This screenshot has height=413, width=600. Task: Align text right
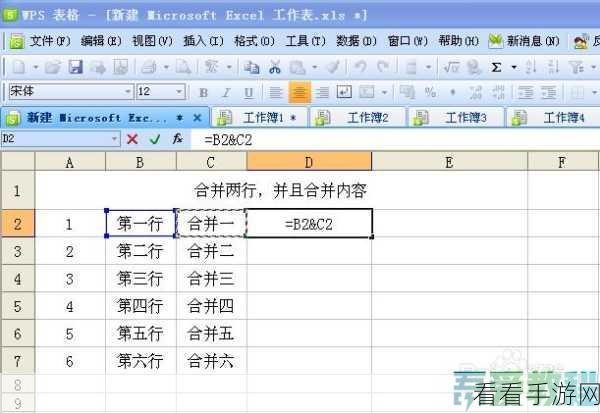pos(322,92)
